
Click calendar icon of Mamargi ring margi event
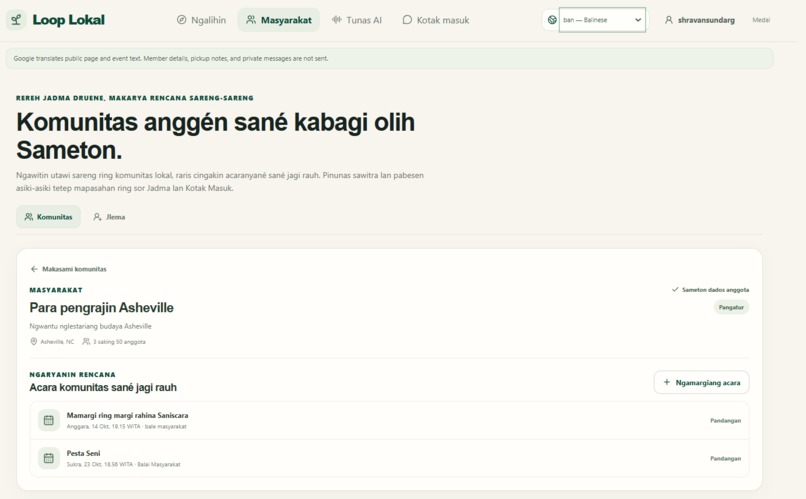(49, 420)
